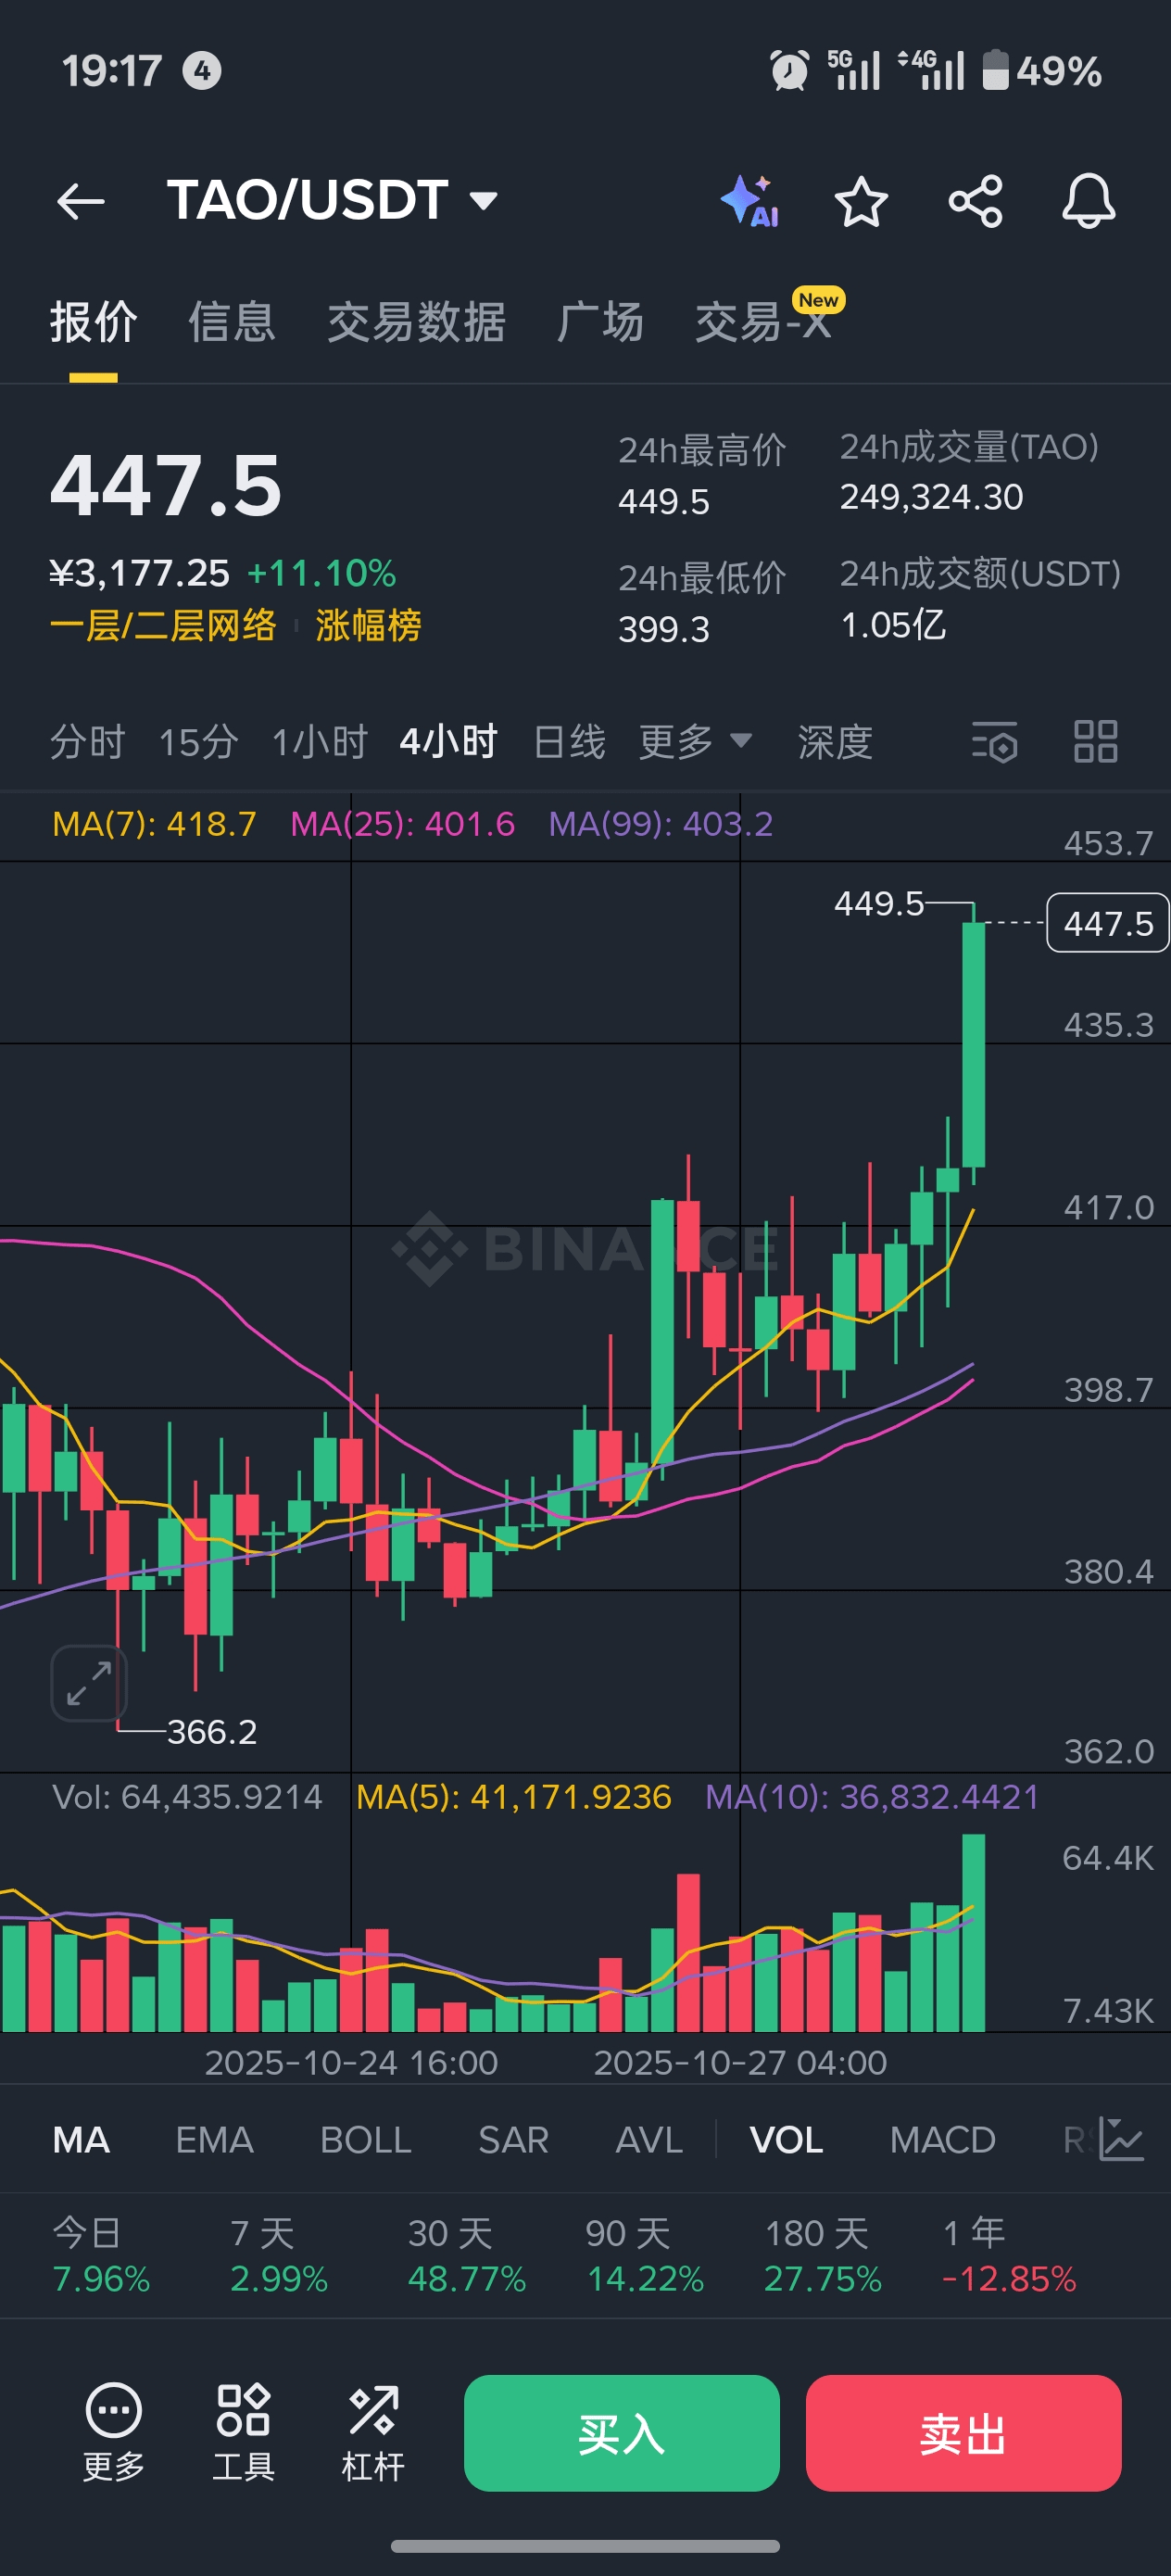Open chart settings icon beside 深度
The width and height of the screenshot is (1171, 2576).
(x=994, y=742)
